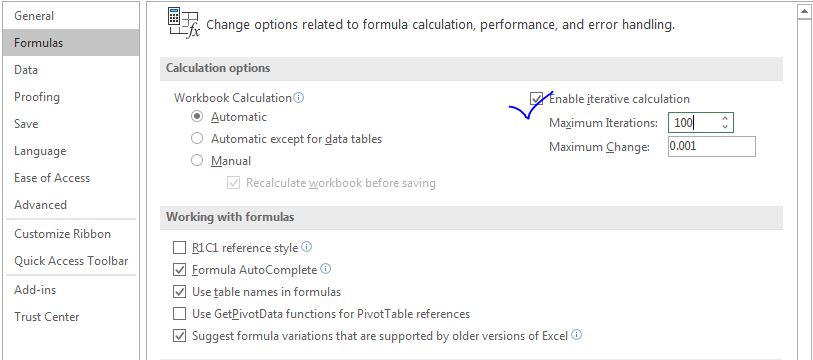The image size is (813, 360).
Task: Select Manual workbook calculation
Action: pos(197,160)
